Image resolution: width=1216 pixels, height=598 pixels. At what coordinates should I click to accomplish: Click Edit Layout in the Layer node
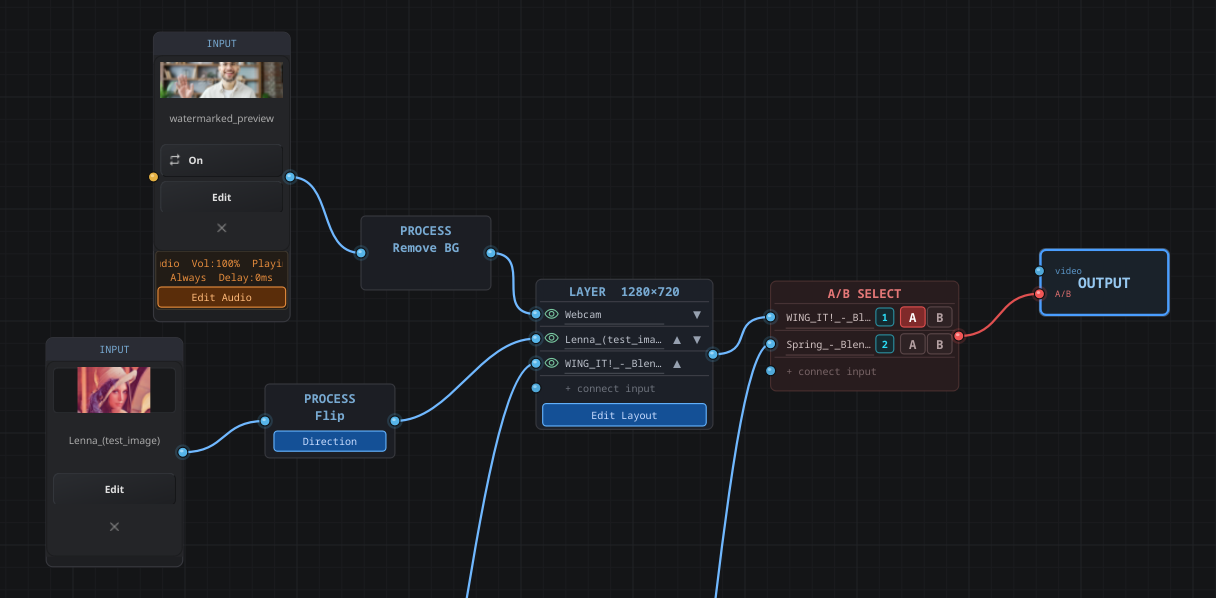(624, 415)
